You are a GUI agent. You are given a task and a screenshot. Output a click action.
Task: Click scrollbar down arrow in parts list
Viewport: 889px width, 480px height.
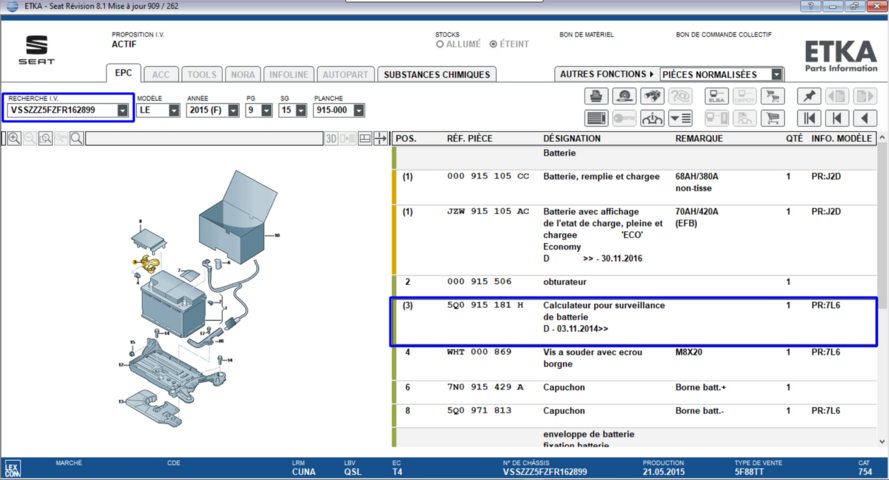pyautogui.click(x=882, y=441)
